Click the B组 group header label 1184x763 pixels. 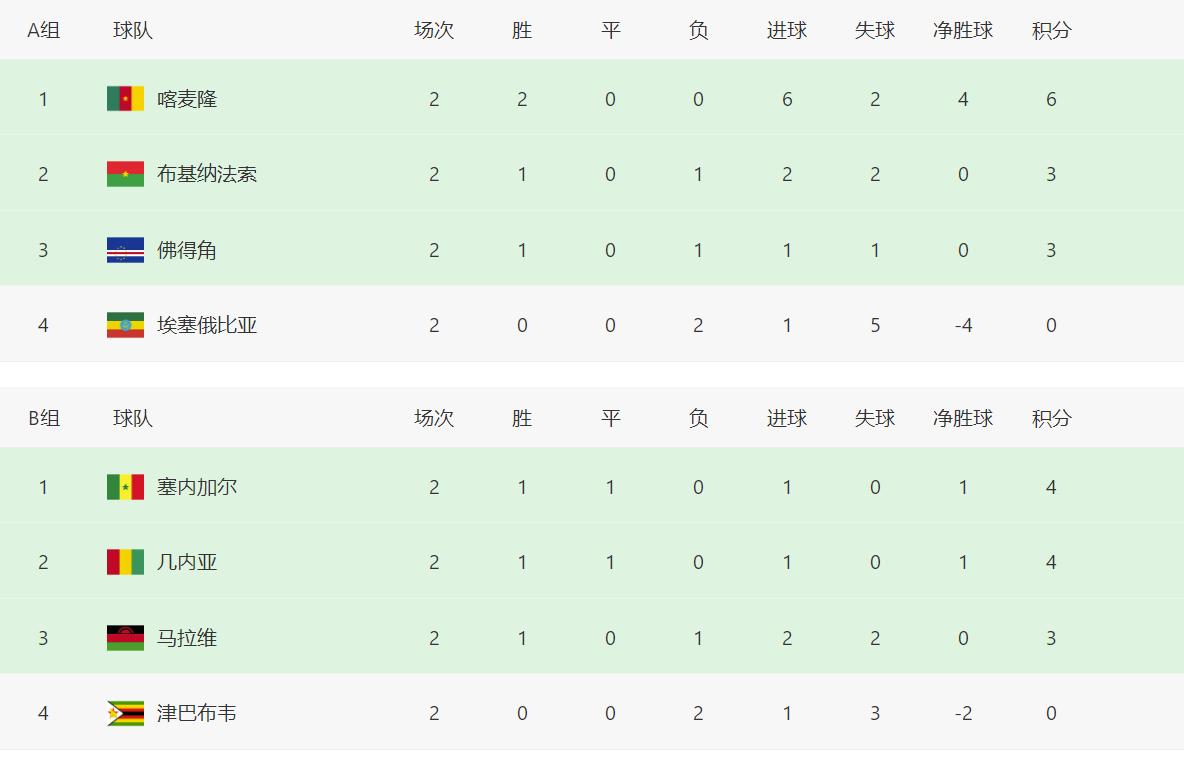pyautogui.click(x=44, y=419)
